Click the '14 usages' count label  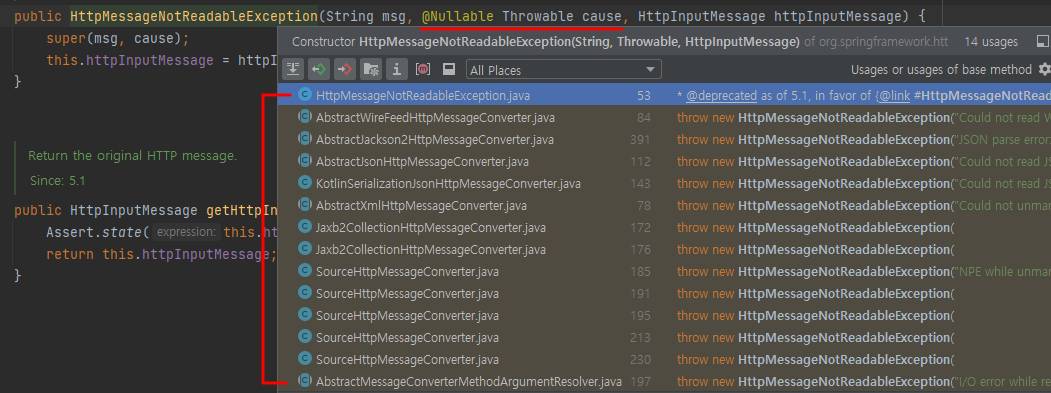click(991, 42)
